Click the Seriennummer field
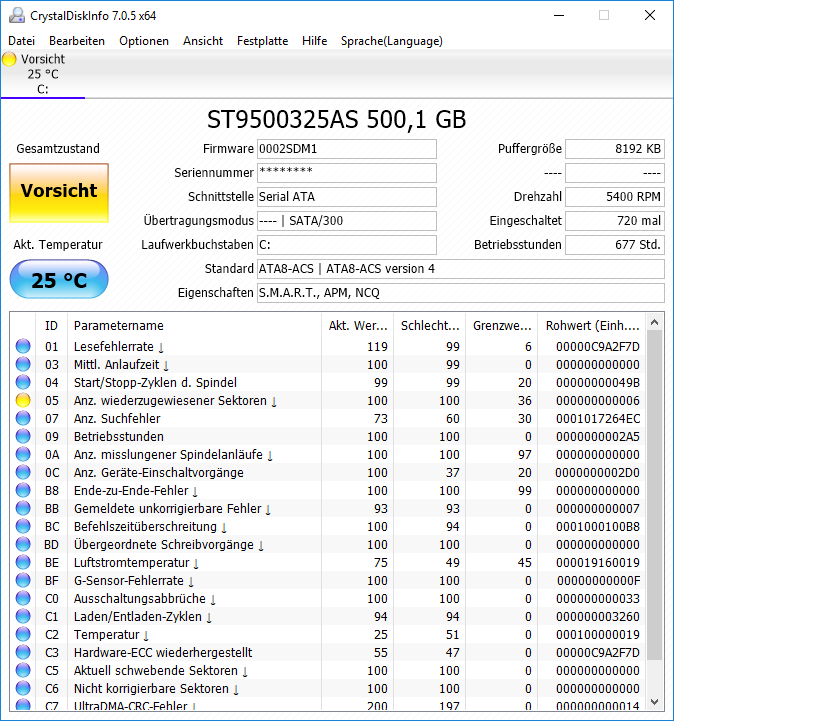819x721 pixels. (347, 173)
